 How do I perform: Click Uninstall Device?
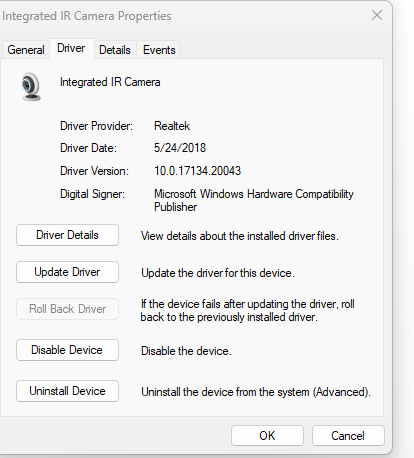point(67,391)
